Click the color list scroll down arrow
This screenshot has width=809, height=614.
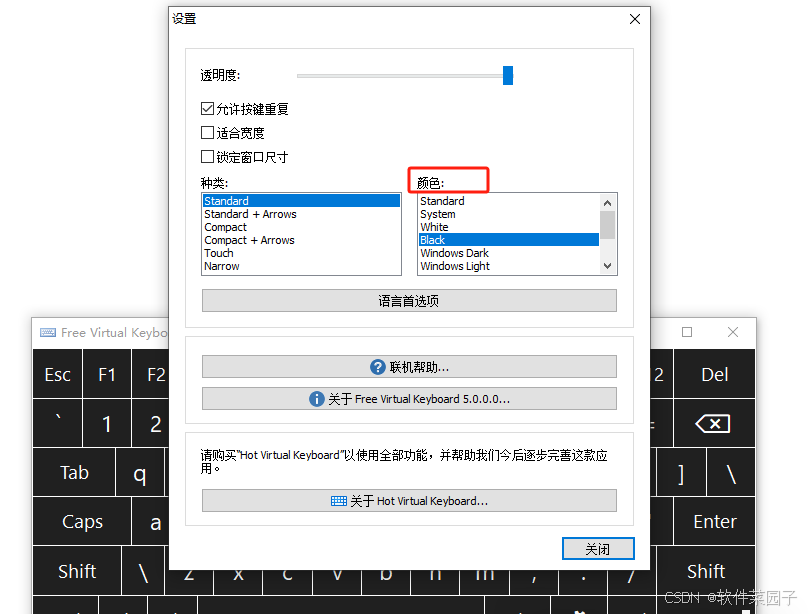pyautogui.click(x=607, y=266)
